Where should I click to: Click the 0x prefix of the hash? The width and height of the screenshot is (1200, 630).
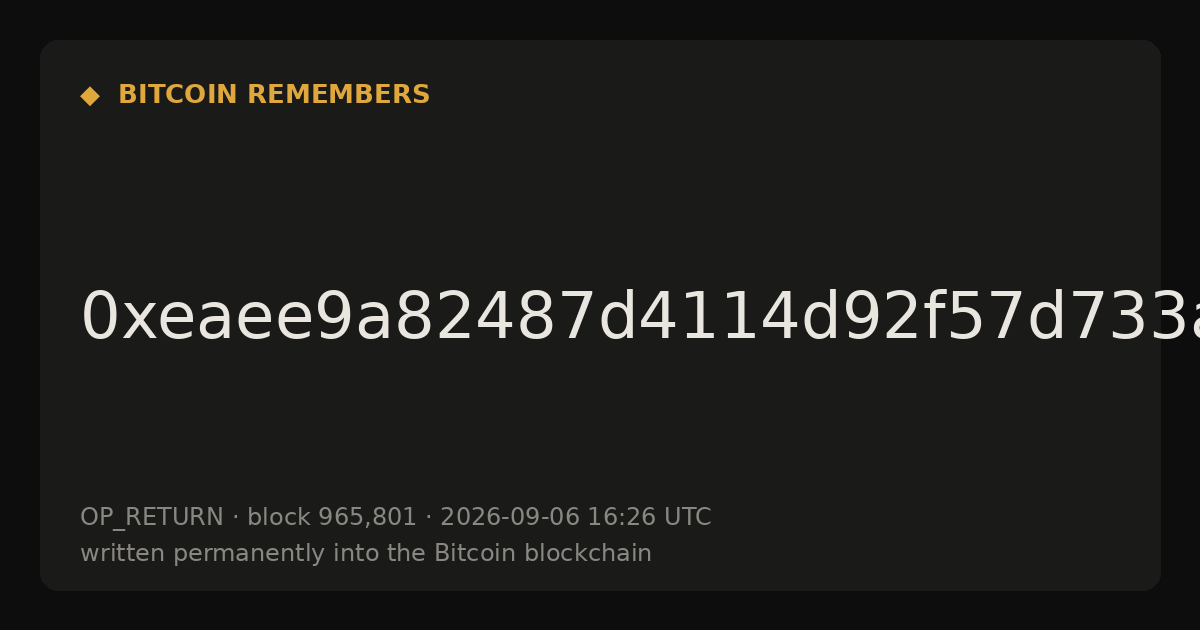(x=118, y=318)
